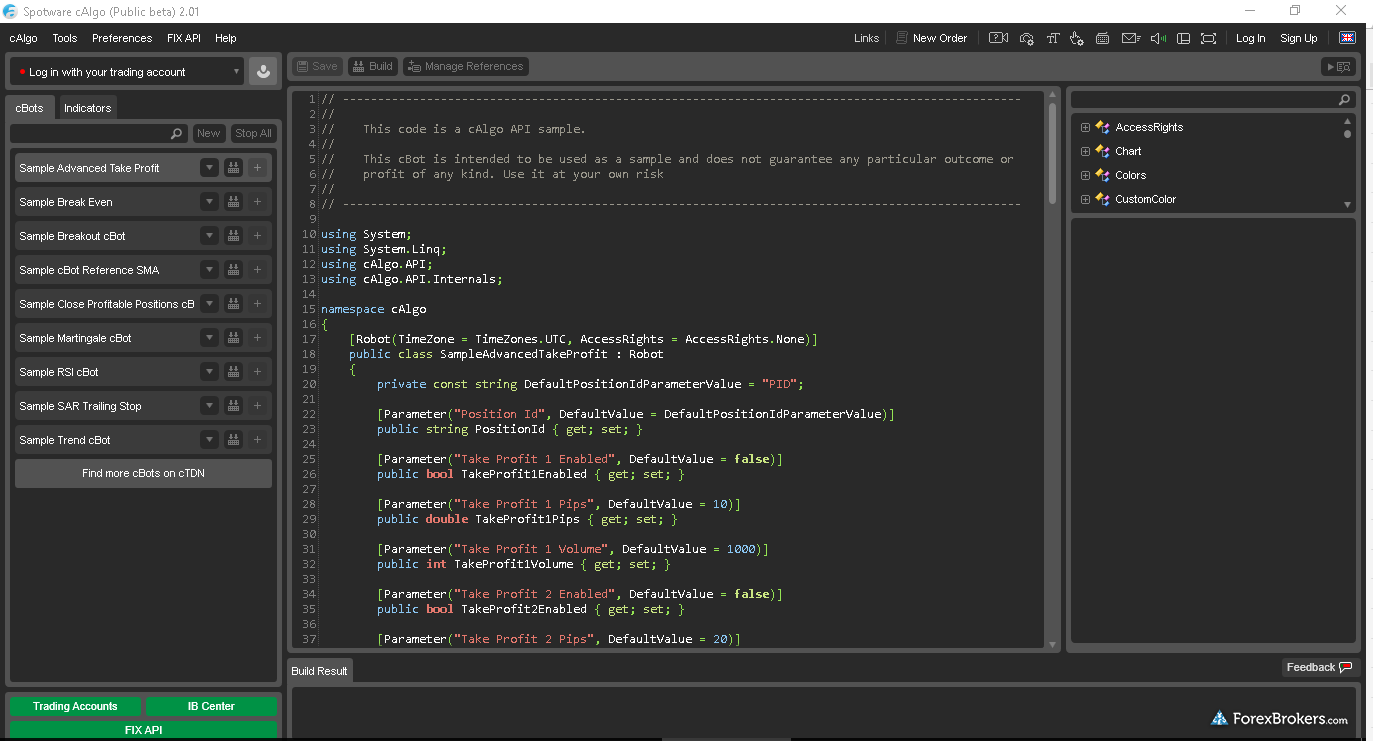The height and width of the screenshot is (741, 1373).
Task: Open the video help guide icon
Action: (998, 38)
